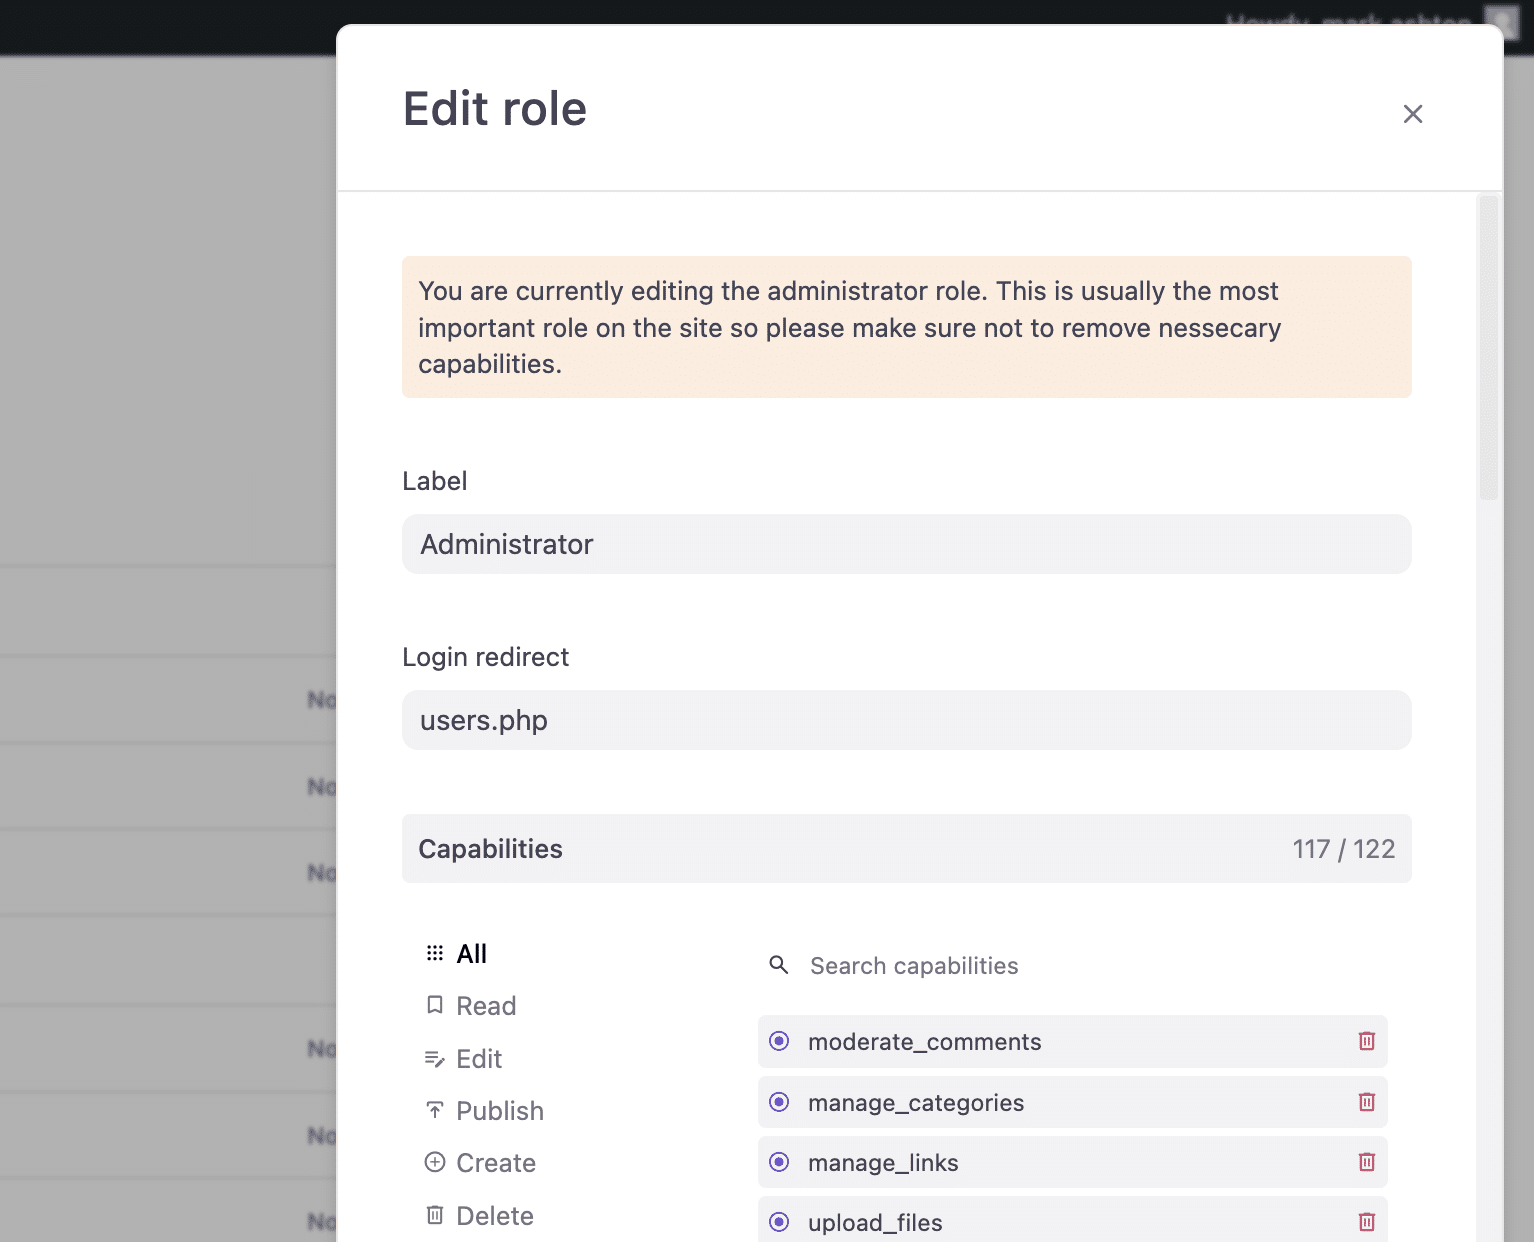Screen dimensions: 1534x1242
Task: Select the Publish capabilities category
Action: pos(485,1111)
